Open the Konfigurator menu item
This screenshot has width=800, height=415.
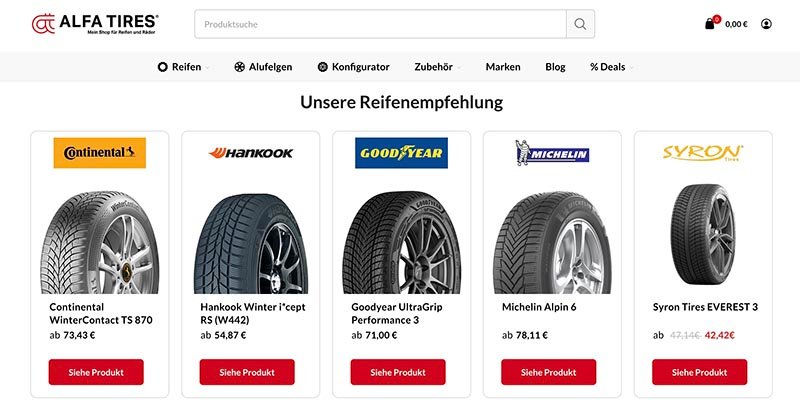coord(354,67)
